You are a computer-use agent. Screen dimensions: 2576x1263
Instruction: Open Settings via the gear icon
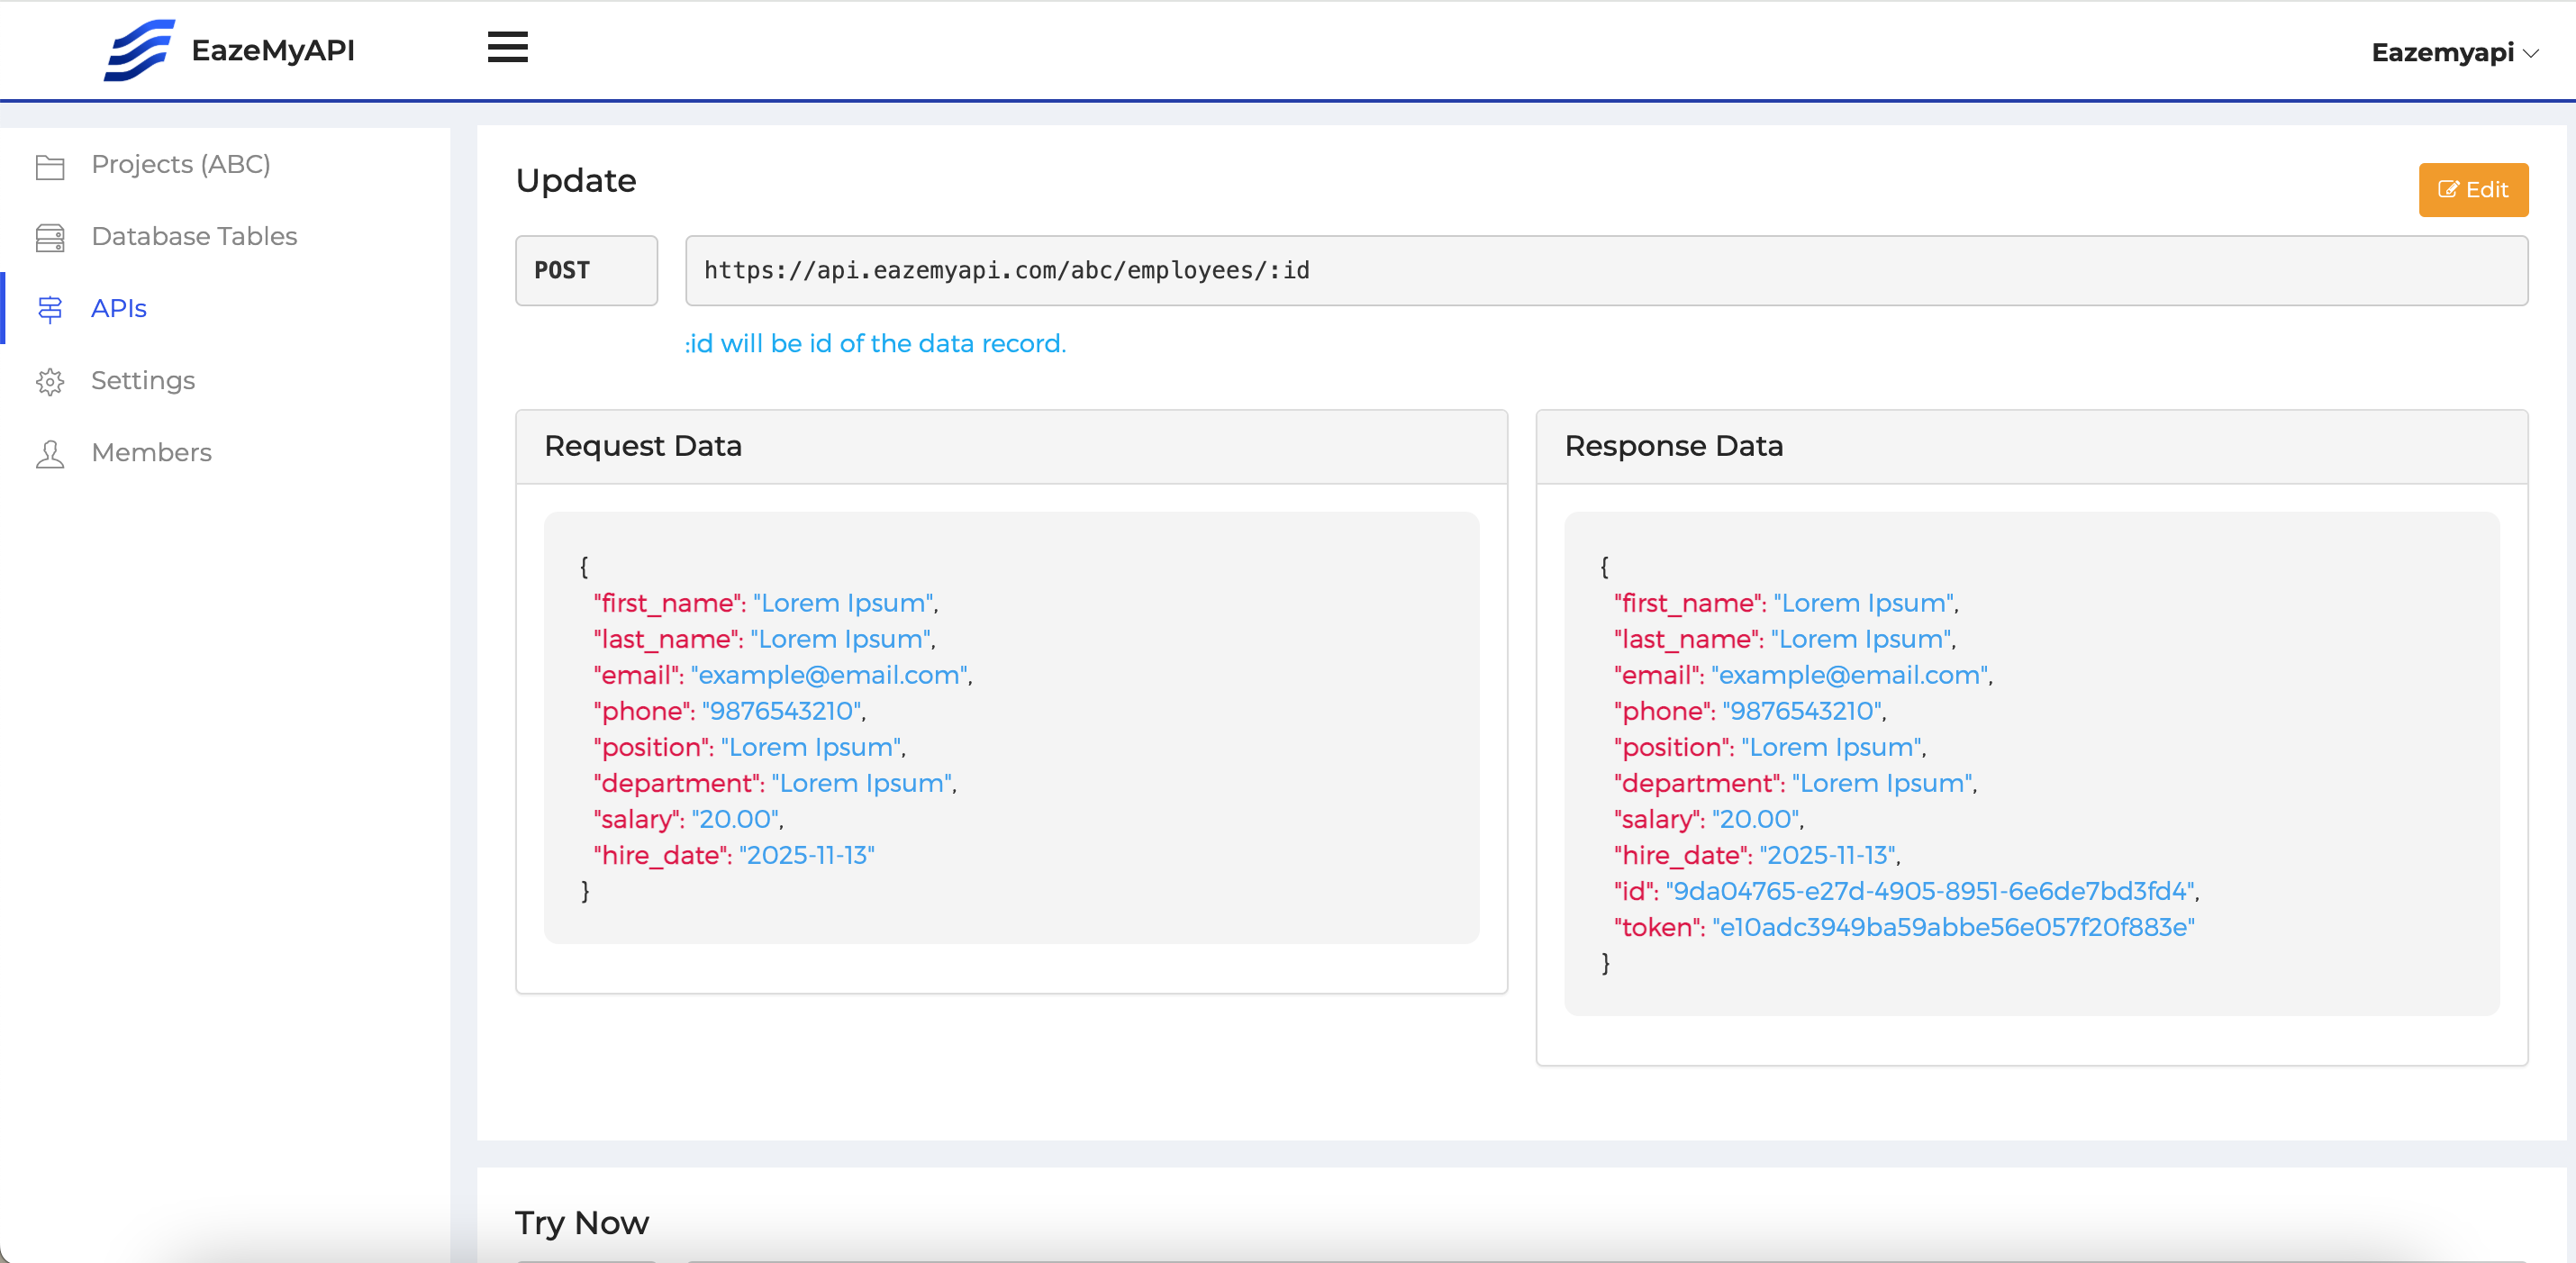coord(50,381)
